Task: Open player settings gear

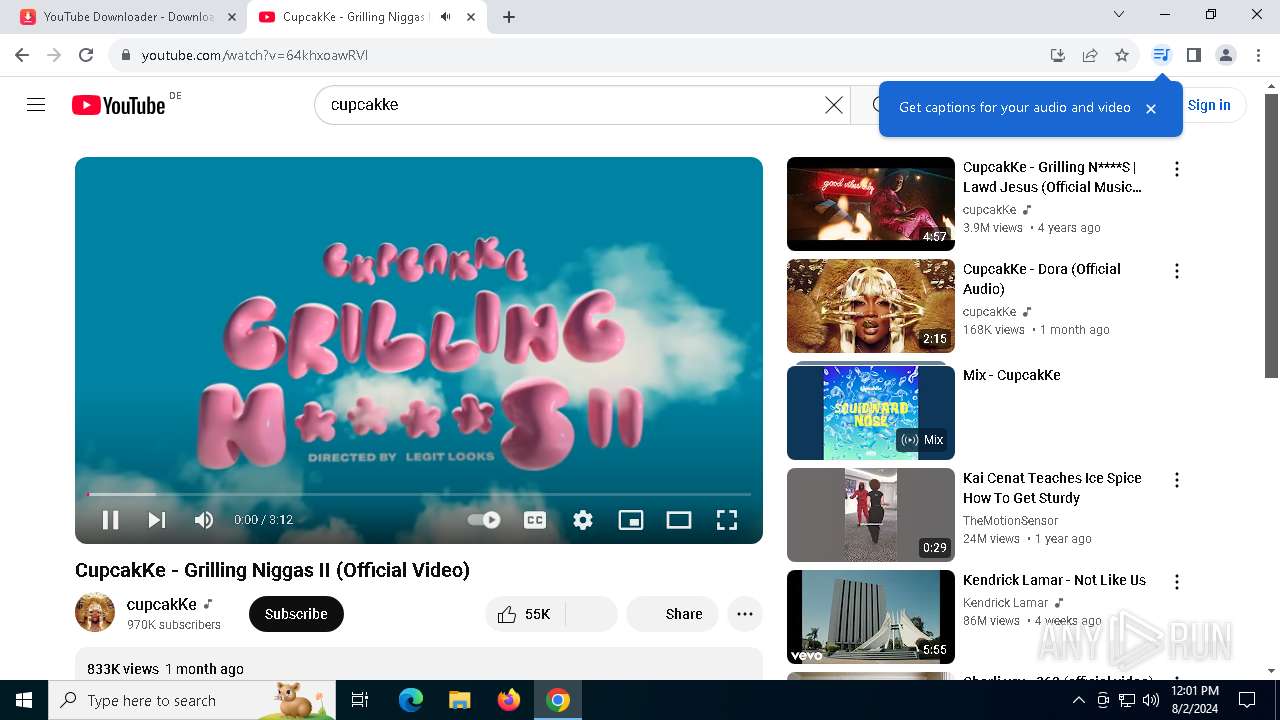Action: 583,520
